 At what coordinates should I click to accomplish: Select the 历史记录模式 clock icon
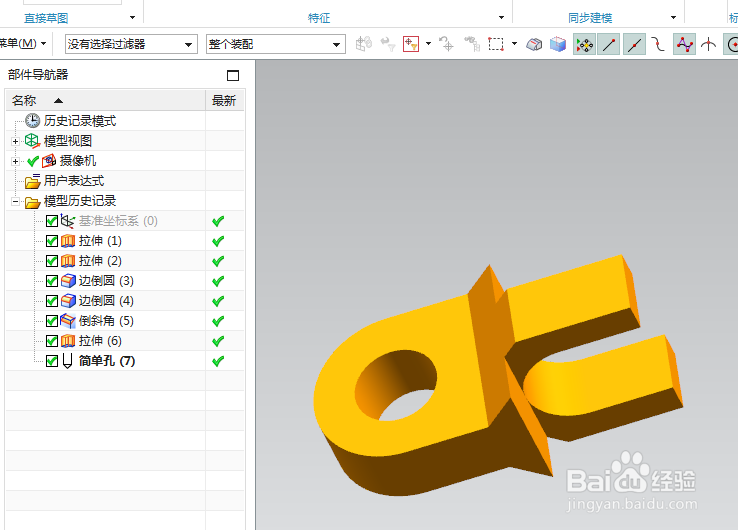point(32,120)
